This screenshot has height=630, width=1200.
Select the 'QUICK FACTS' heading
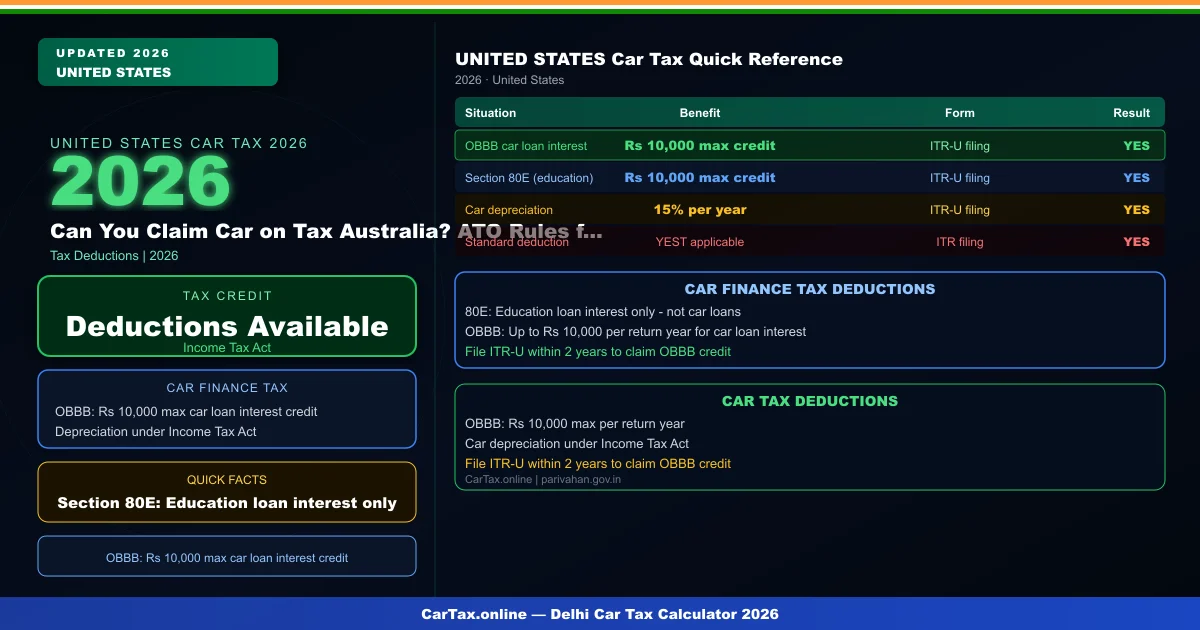227,480
